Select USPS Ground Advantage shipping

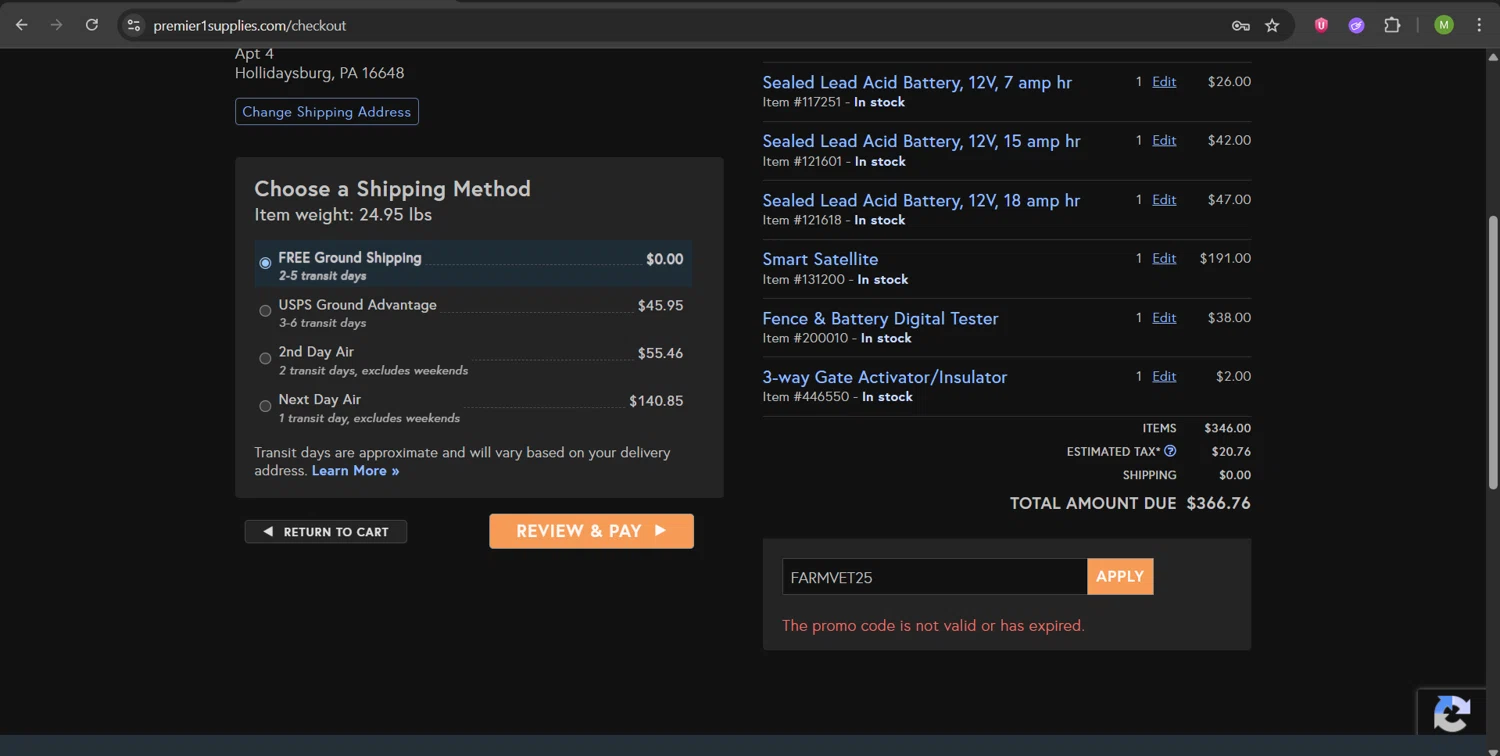(265, 311)
